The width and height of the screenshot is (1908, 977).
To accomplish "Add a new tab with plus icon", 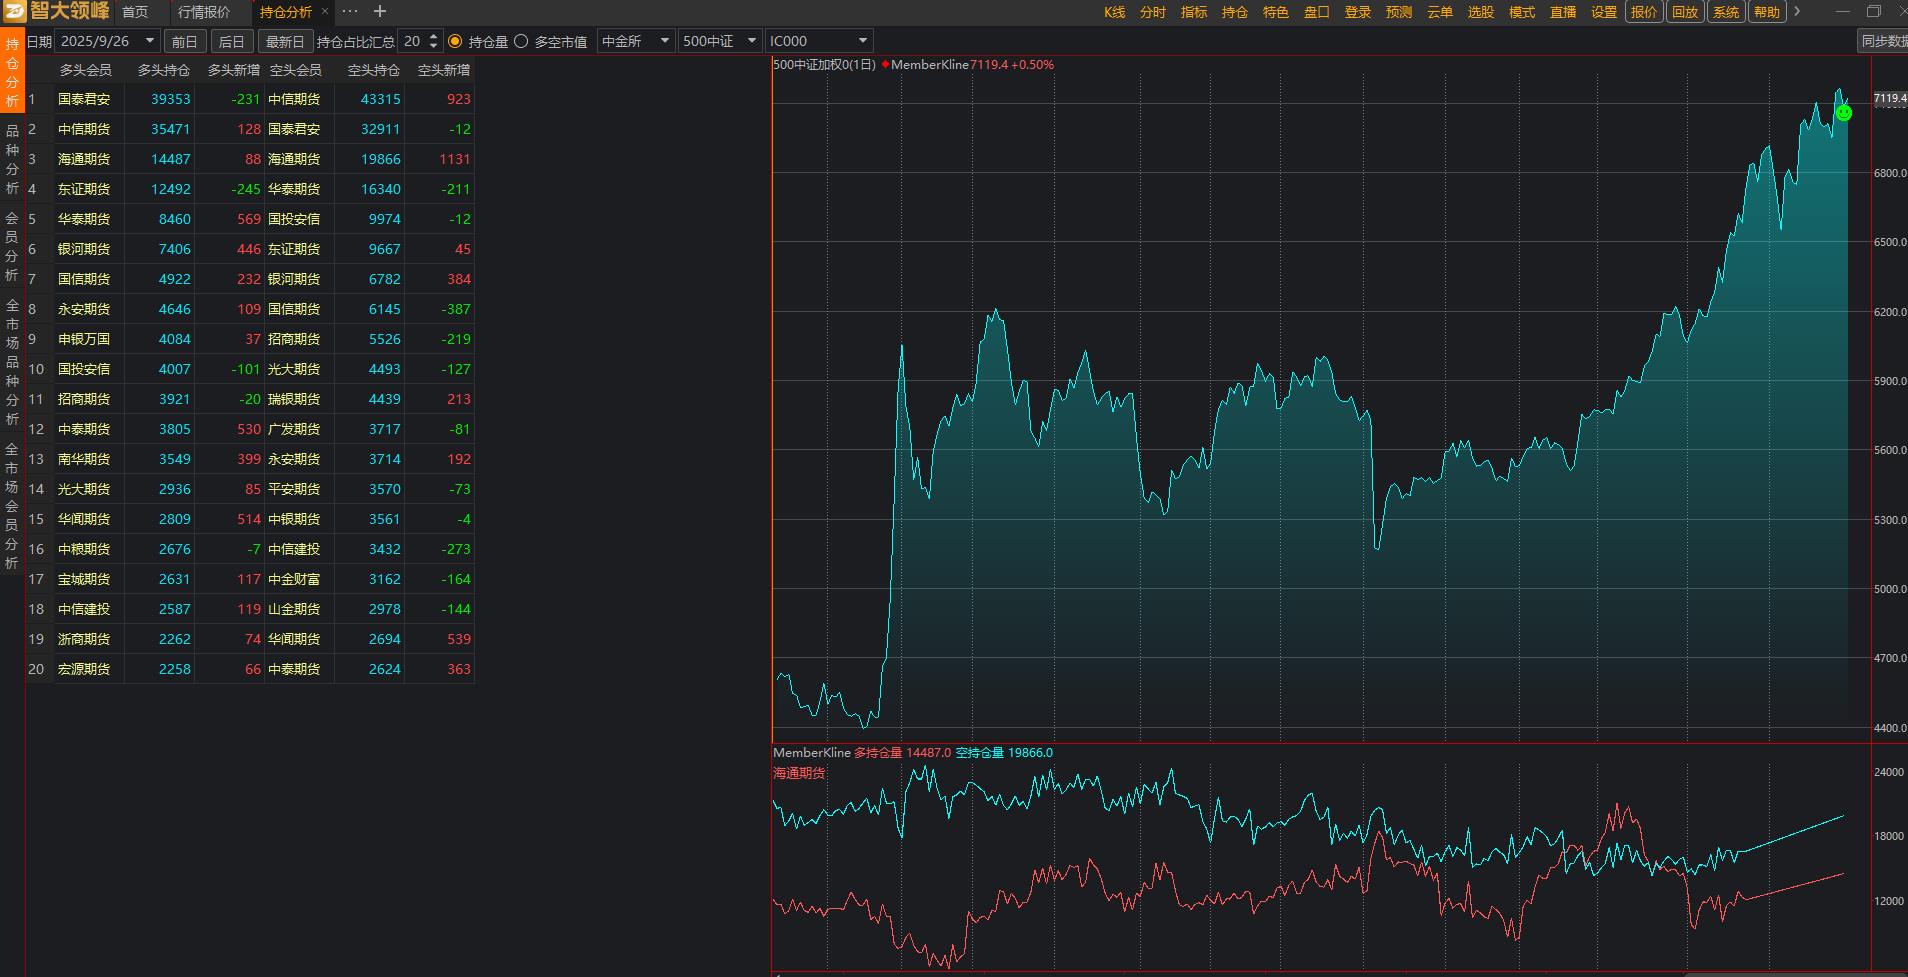I will pyautogui.click(x=380, y=12).
